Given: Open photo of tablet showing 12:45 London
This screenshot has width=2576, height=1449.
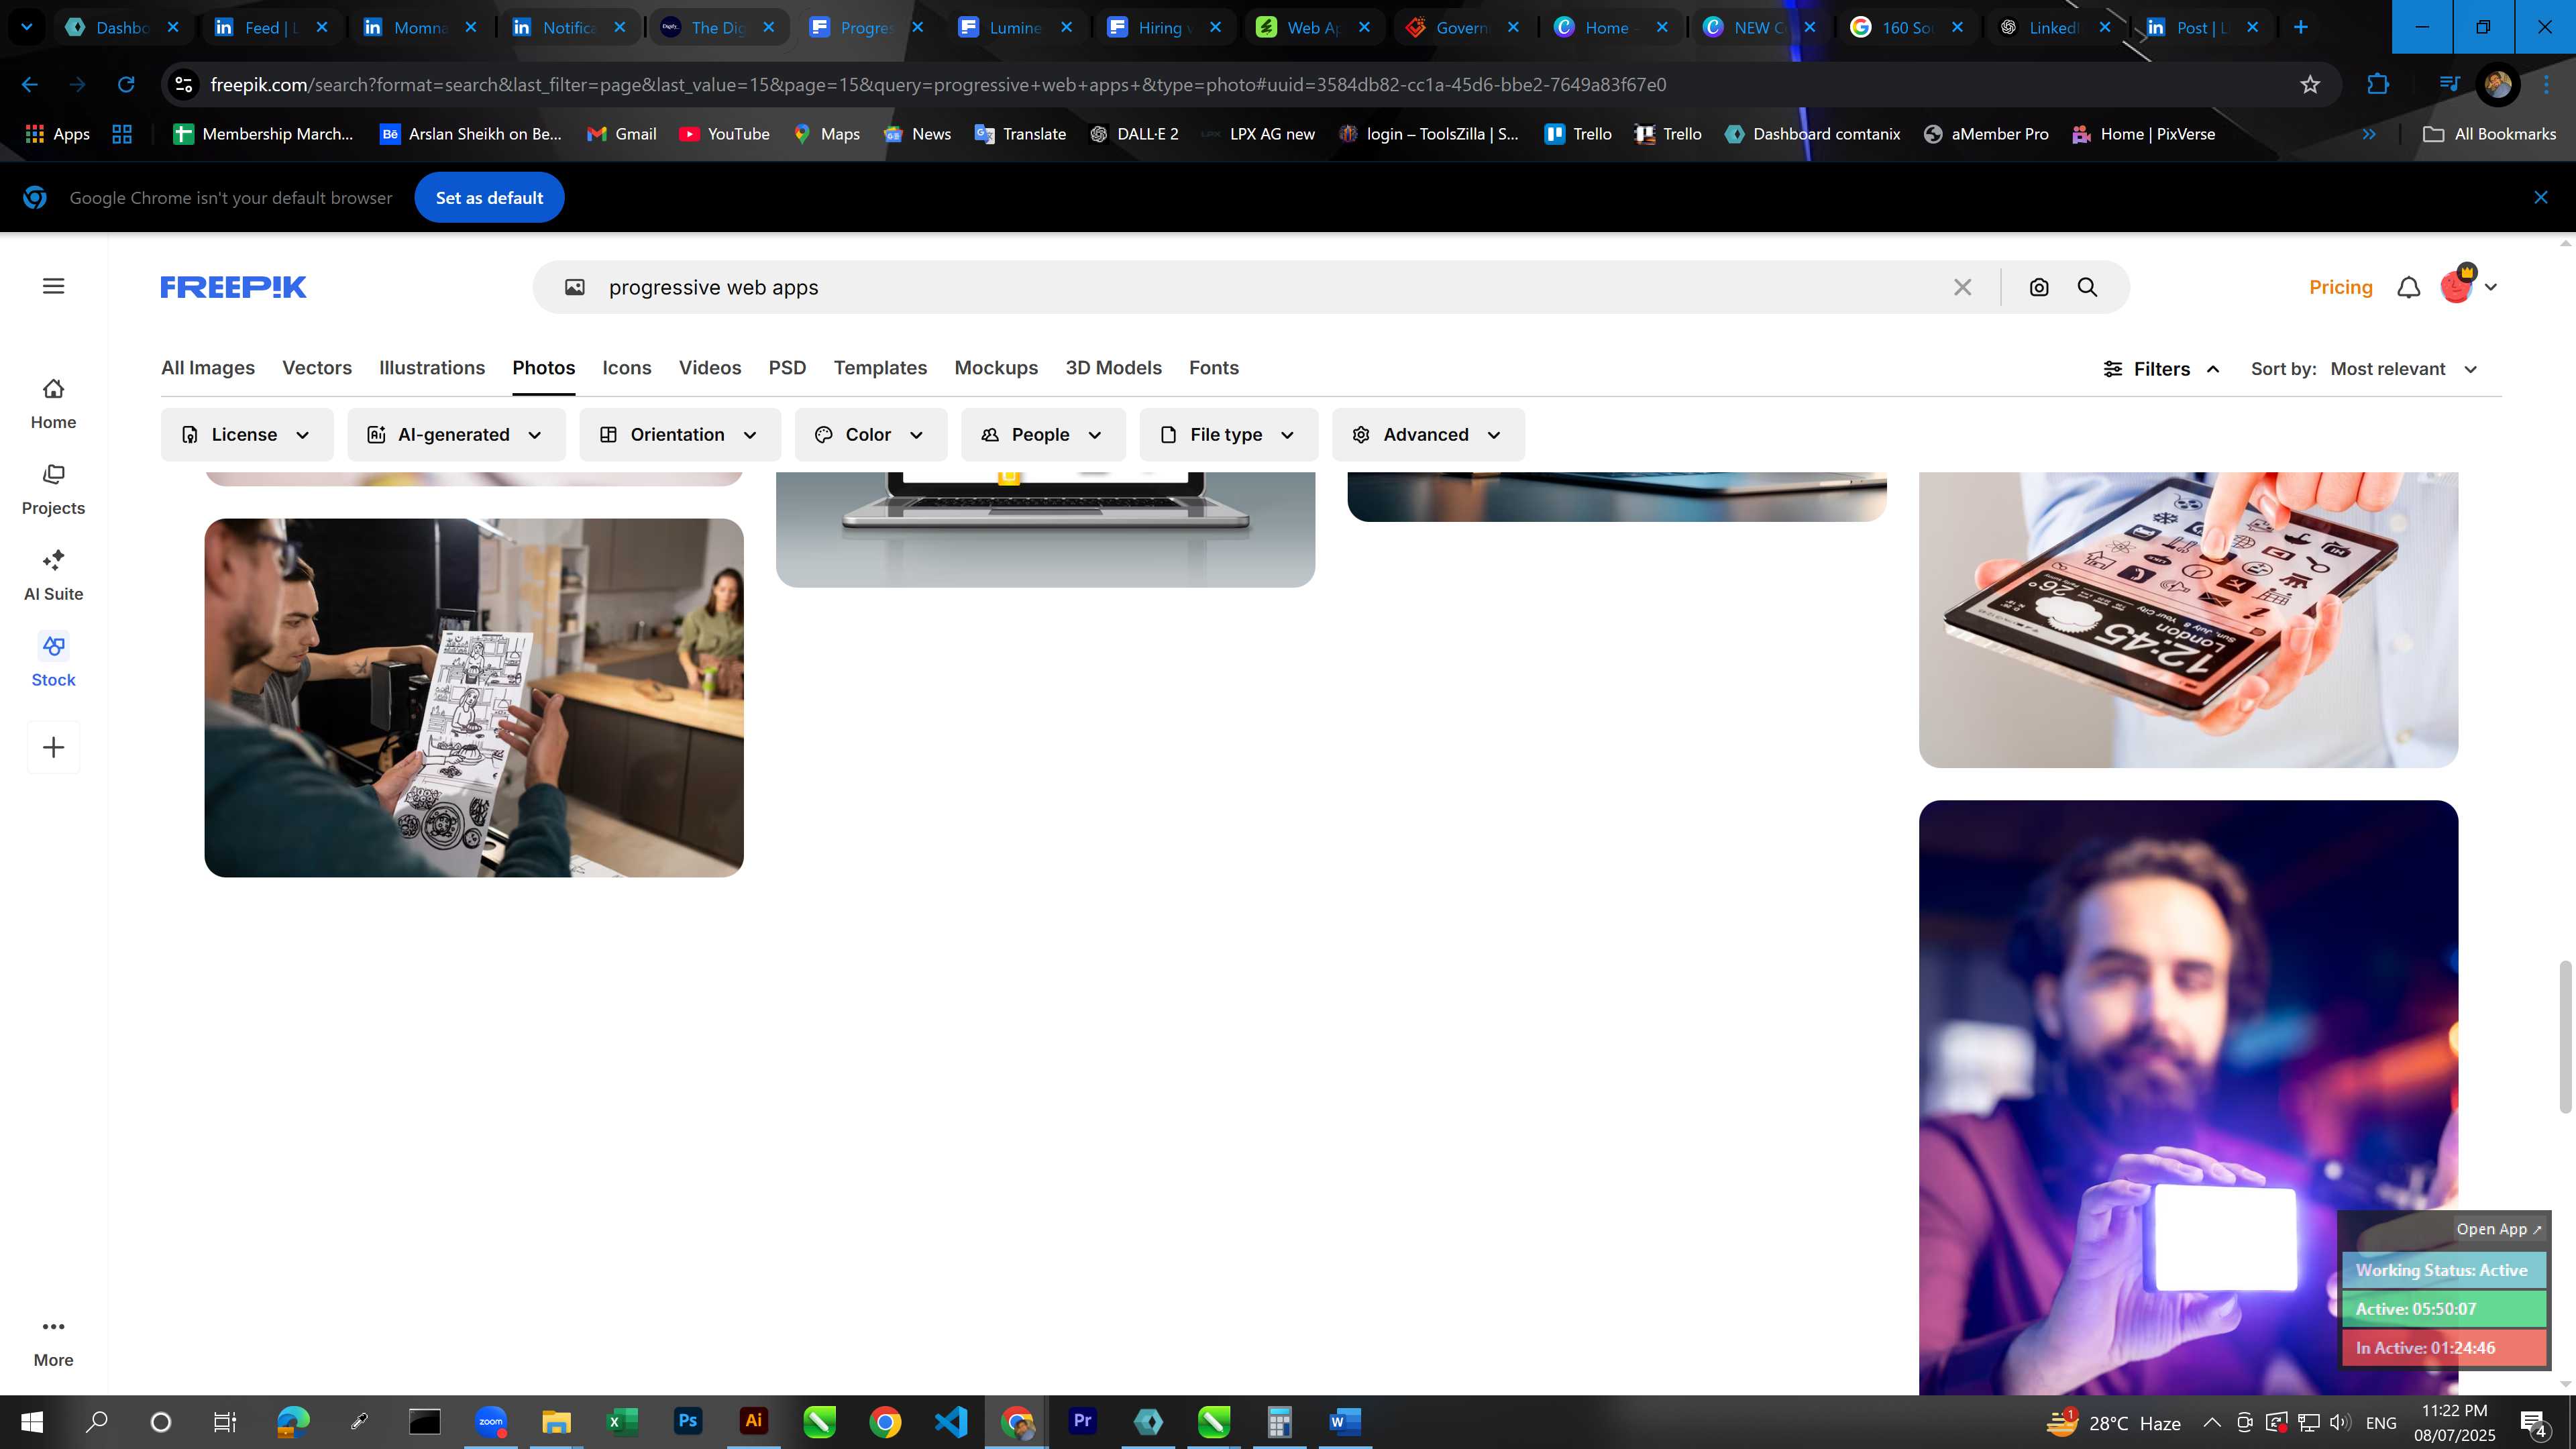Looking at the screenshot, I should pos(2188,619).
